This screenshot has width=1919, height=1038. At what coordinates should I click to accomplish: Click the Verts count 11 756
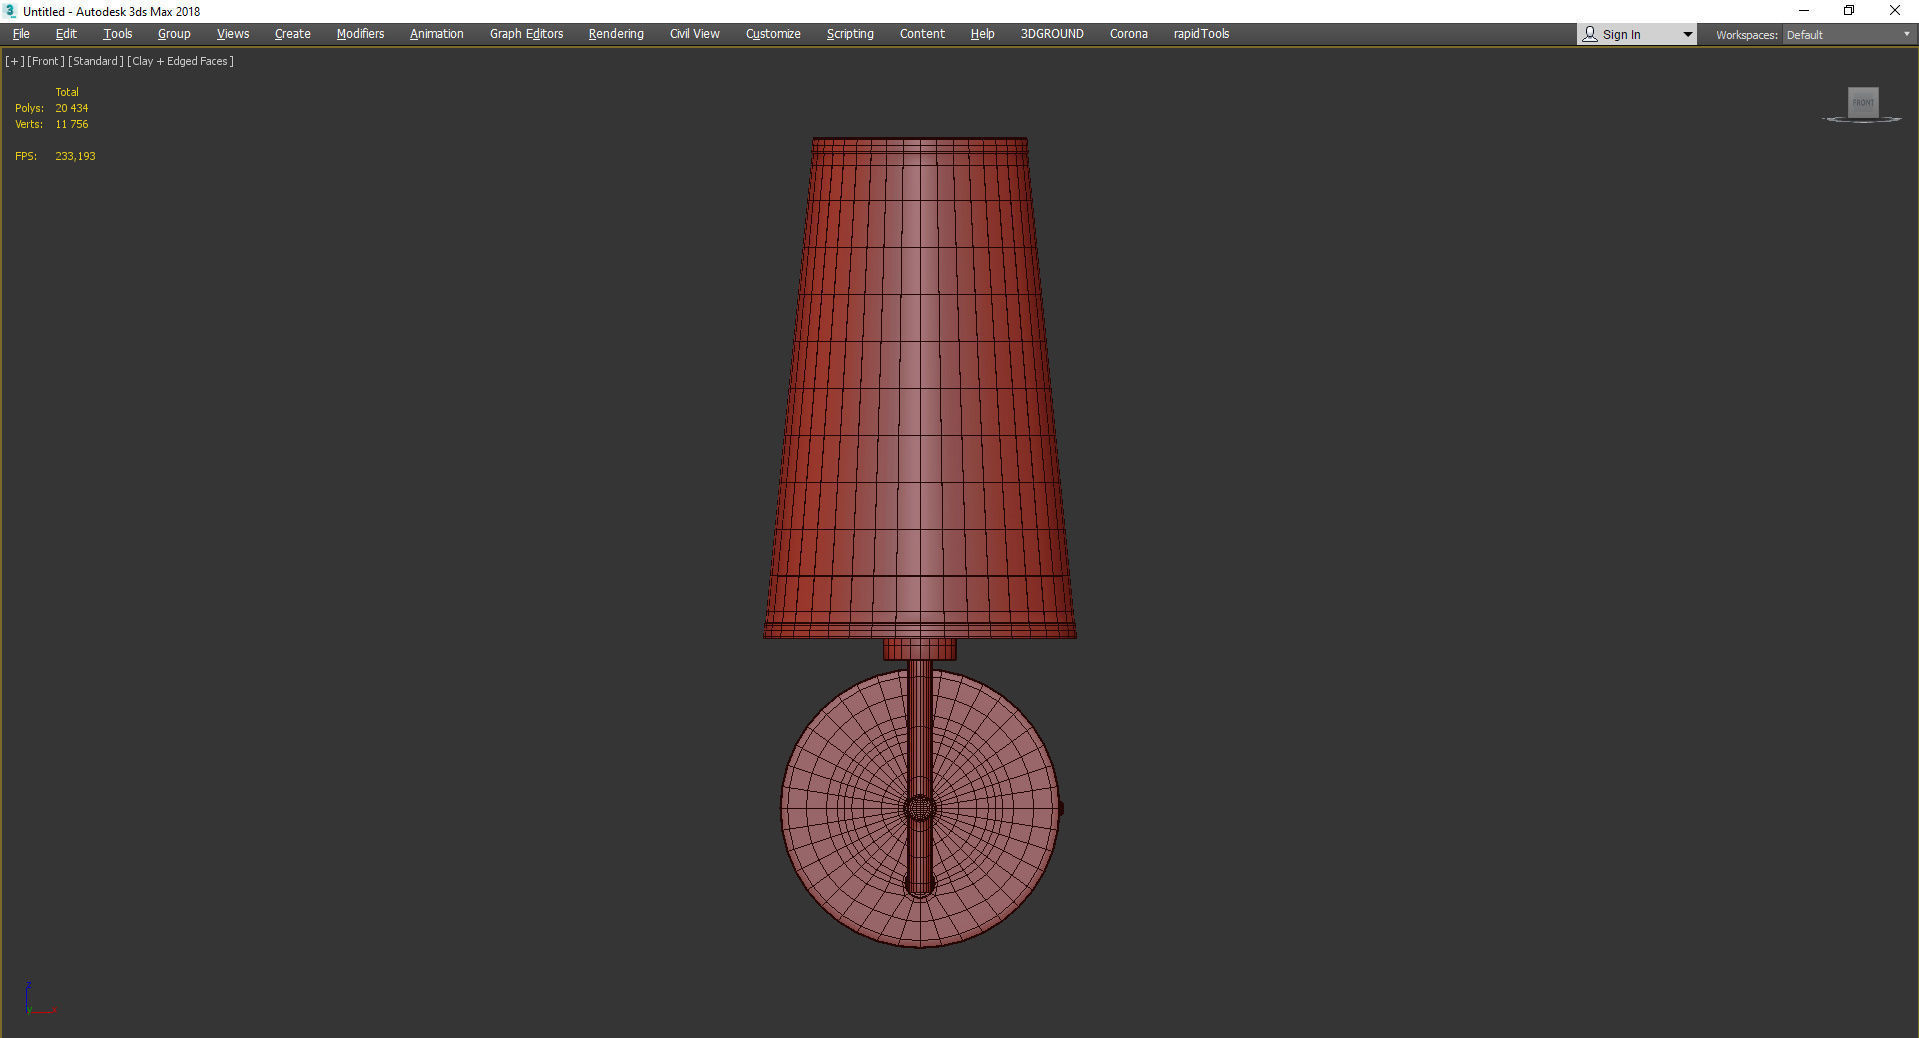pyautogui.click(x=72, y=124)
